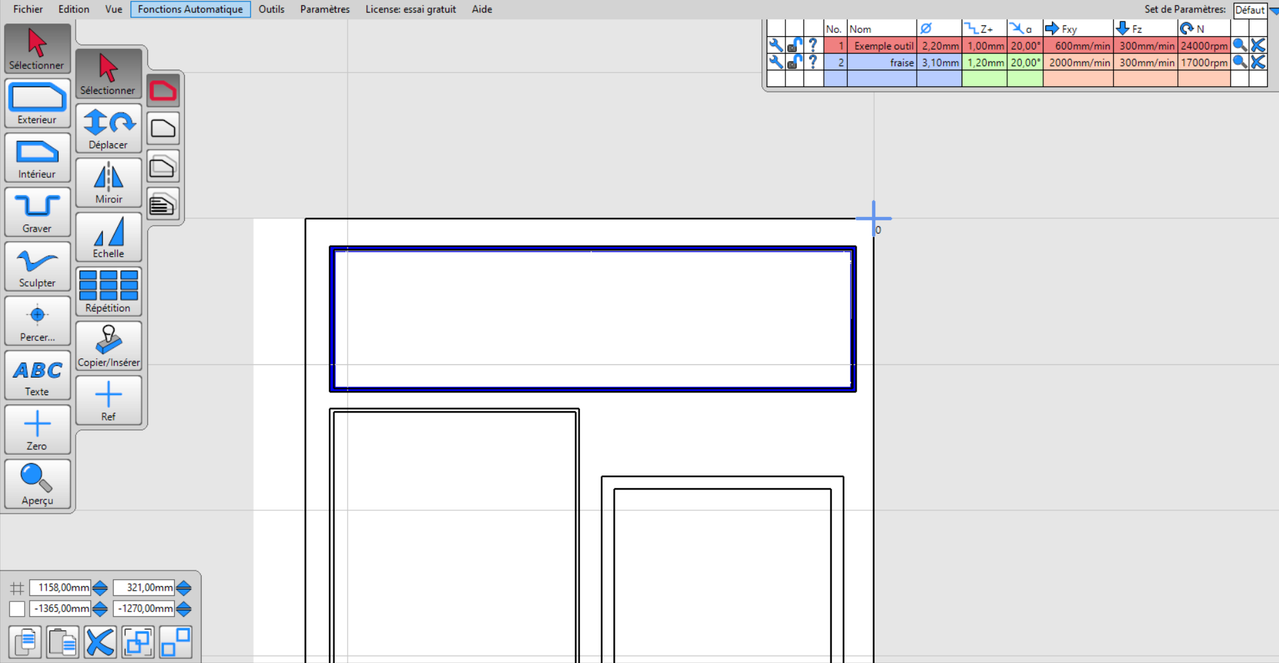1279x663 pixels.
Task: Click the 2000mm/min feed cell
Action: (x=1077, y=62)
